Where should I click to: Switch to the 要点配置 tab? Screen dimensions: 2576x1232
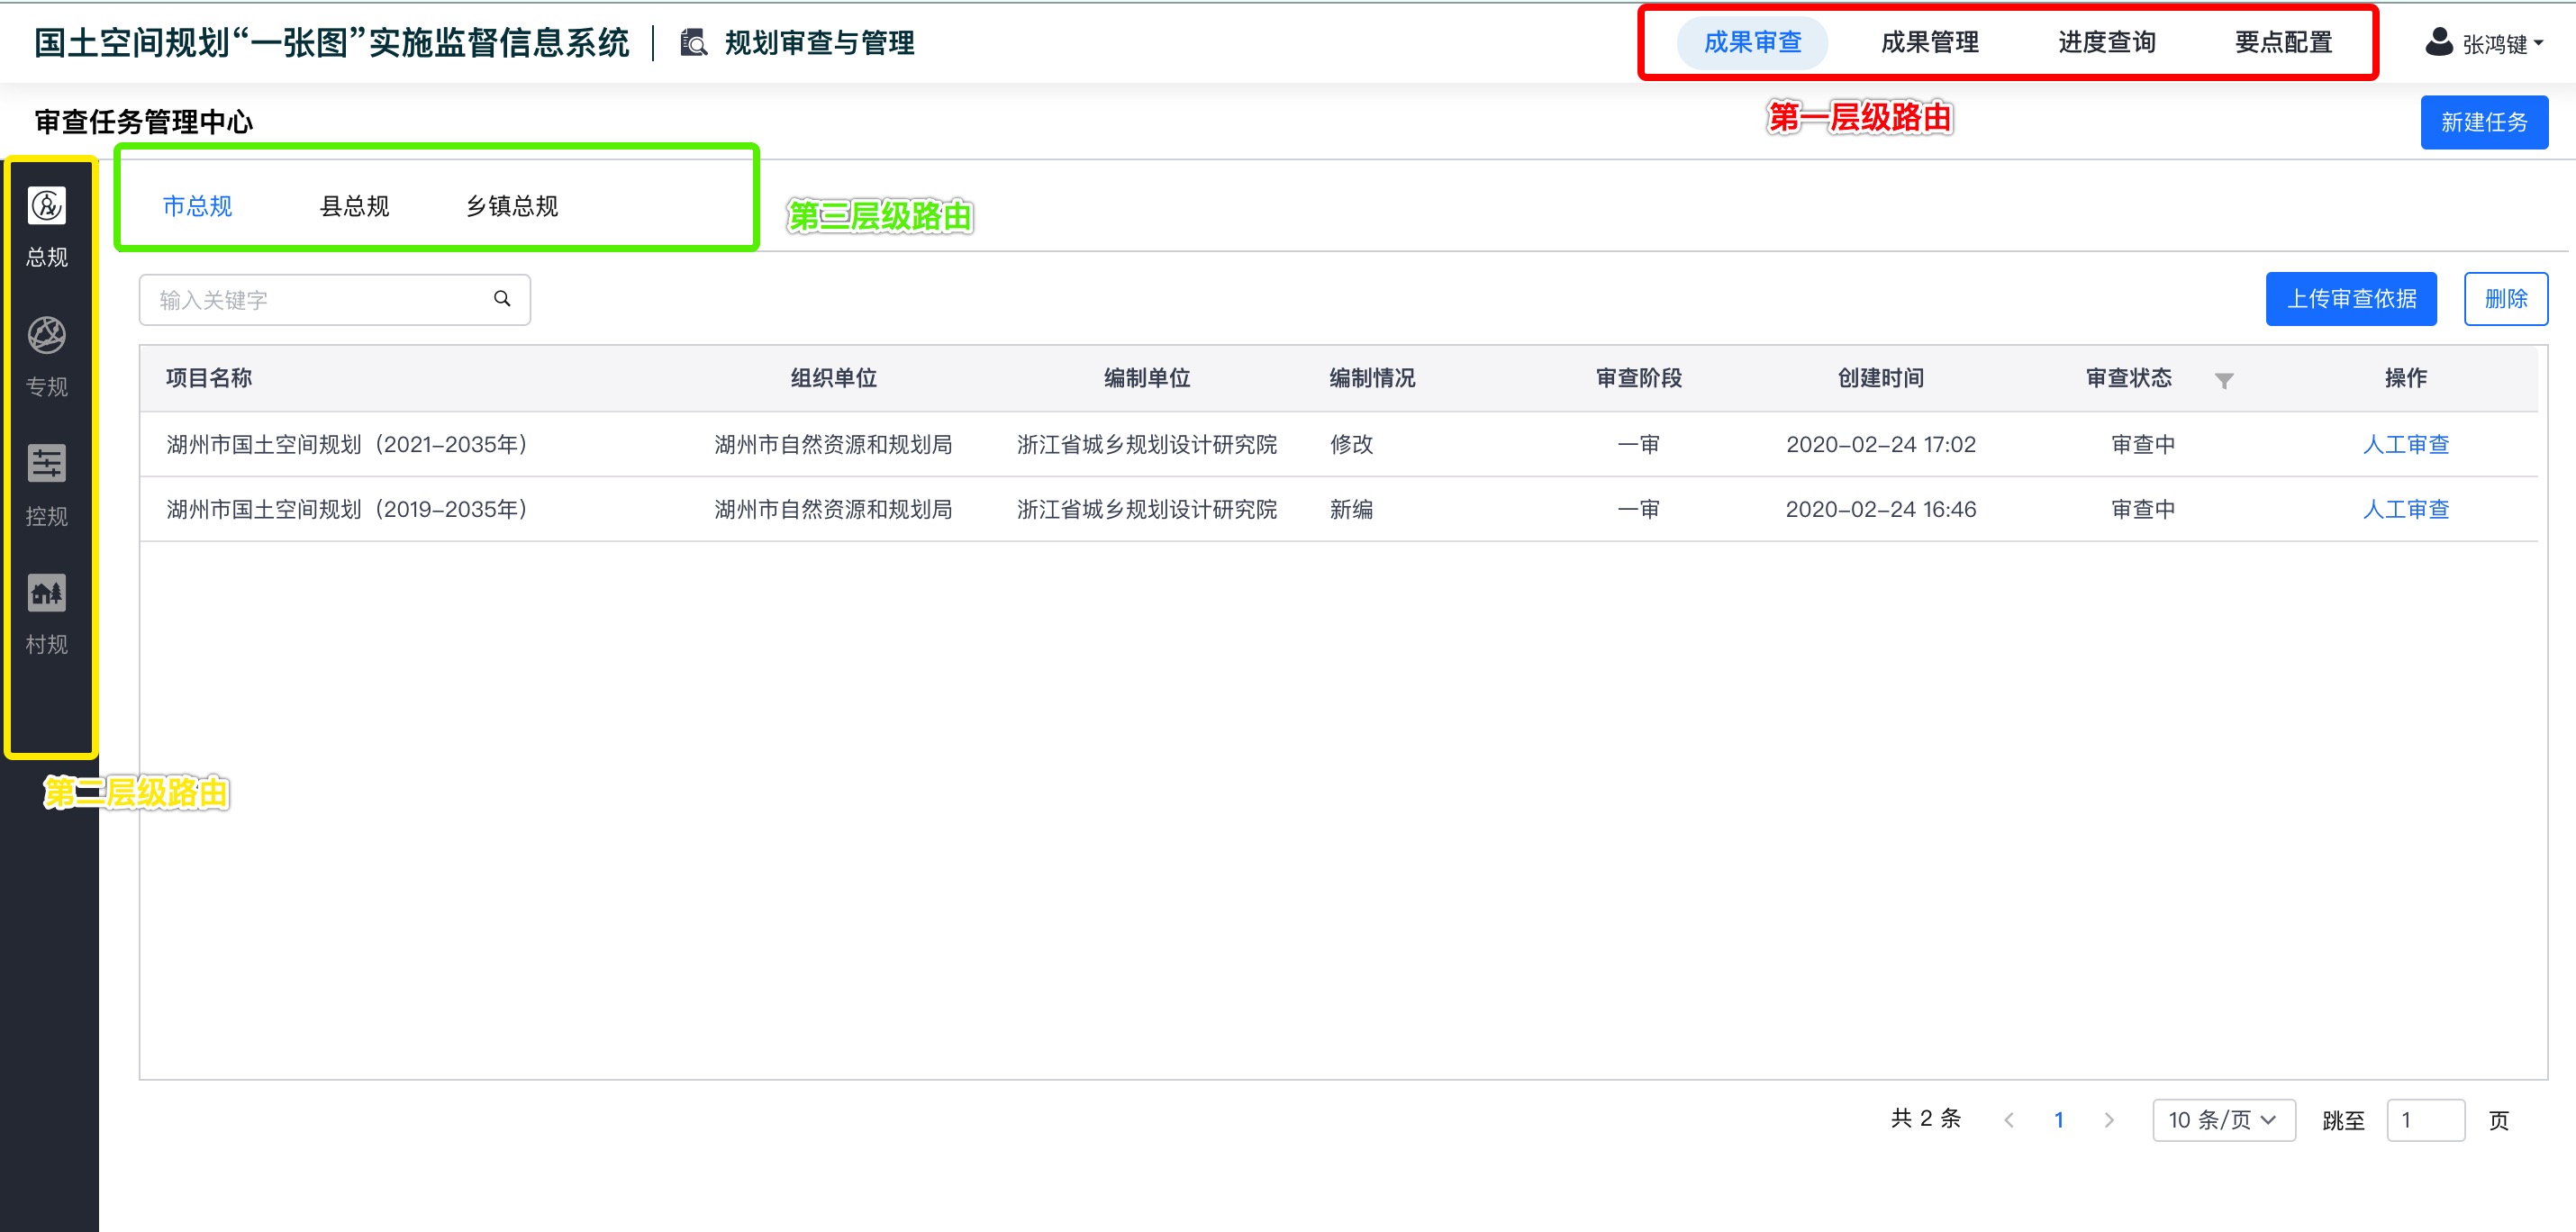click(x=2284, y=42)
